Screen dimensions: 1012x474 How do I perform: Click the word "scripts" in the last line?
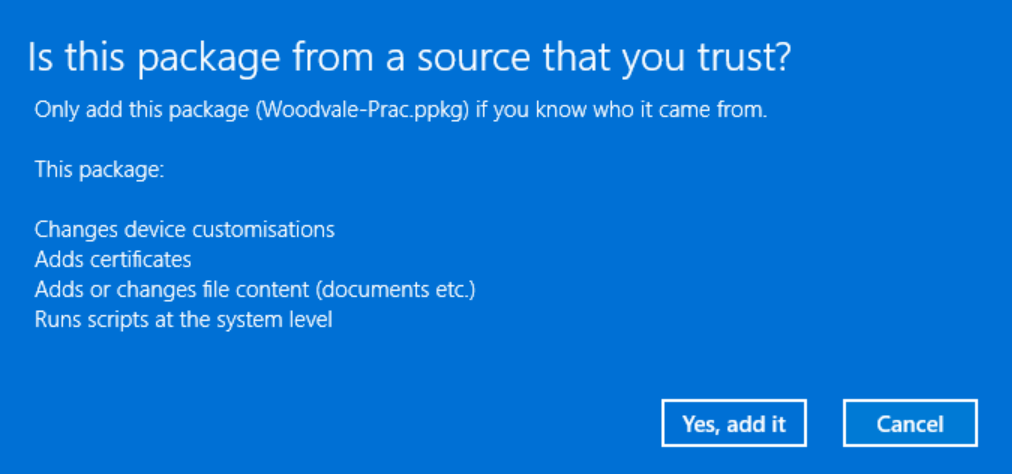[x=106, y=320]
